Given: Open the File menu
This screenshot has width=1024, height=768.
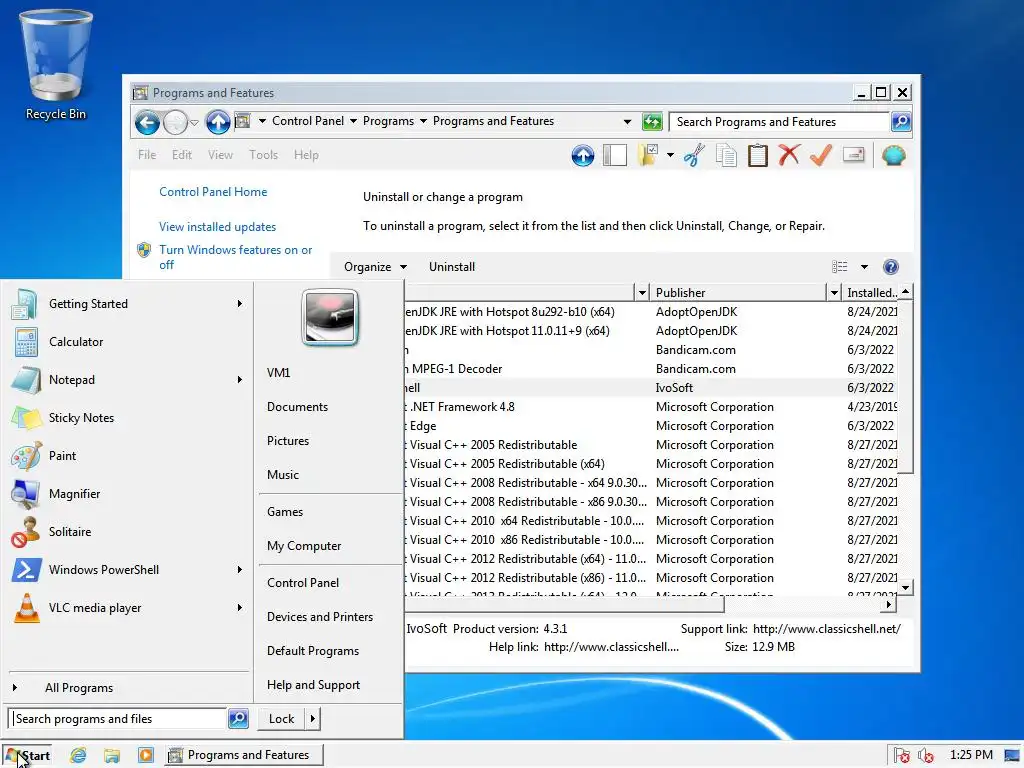Looking at the screenshot, I should click(147, 155).
